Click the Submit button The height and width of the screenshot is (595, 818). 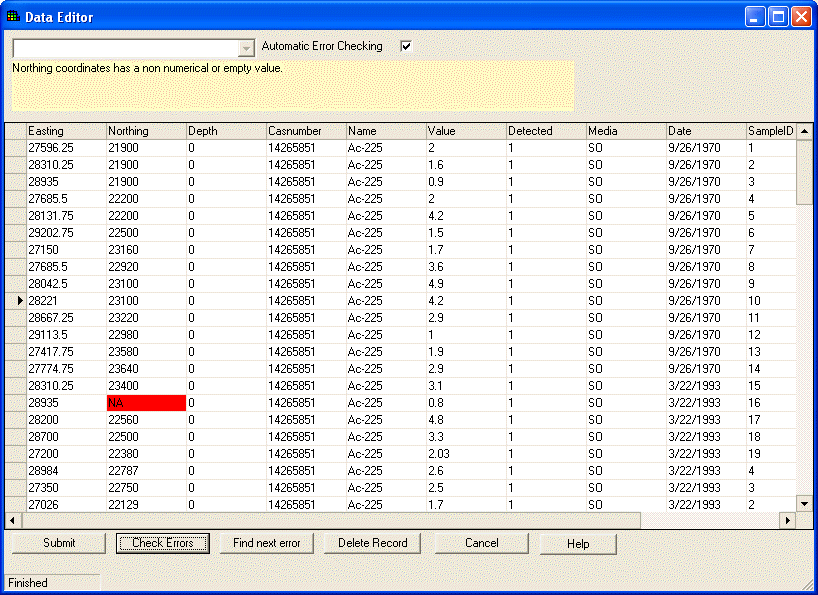[x=58, y=543]
